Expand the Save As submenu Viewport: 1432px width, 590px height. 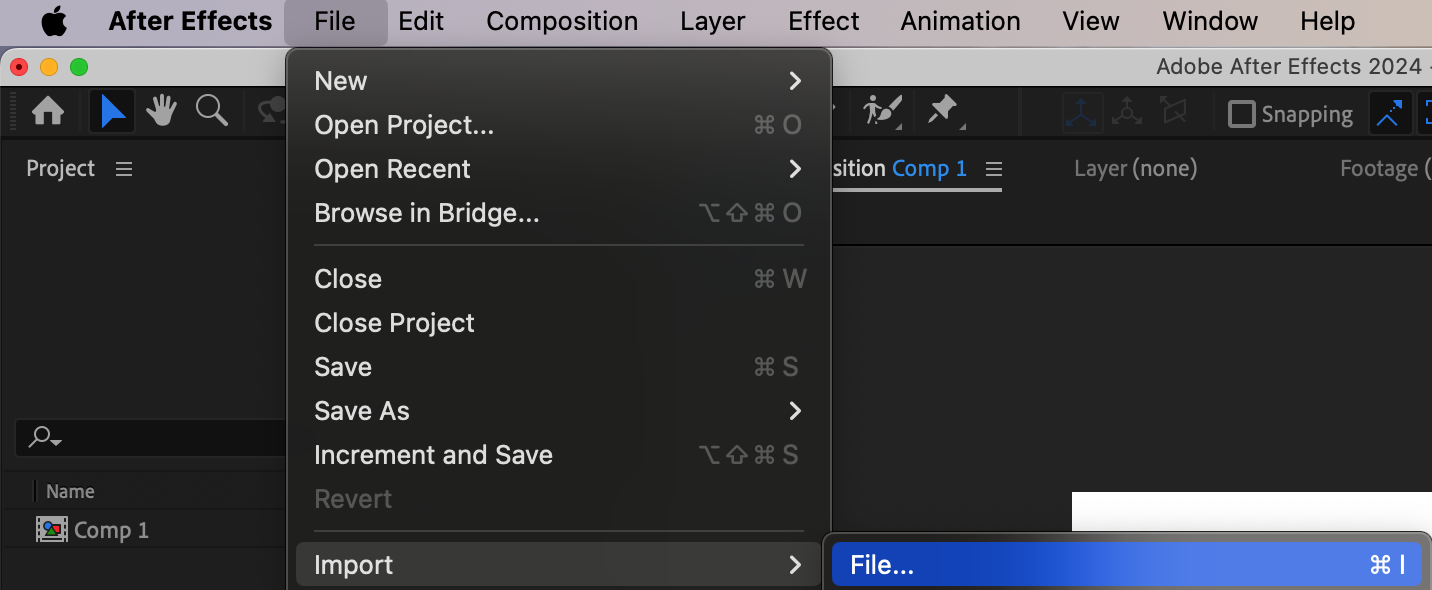[x=558, y=411]
